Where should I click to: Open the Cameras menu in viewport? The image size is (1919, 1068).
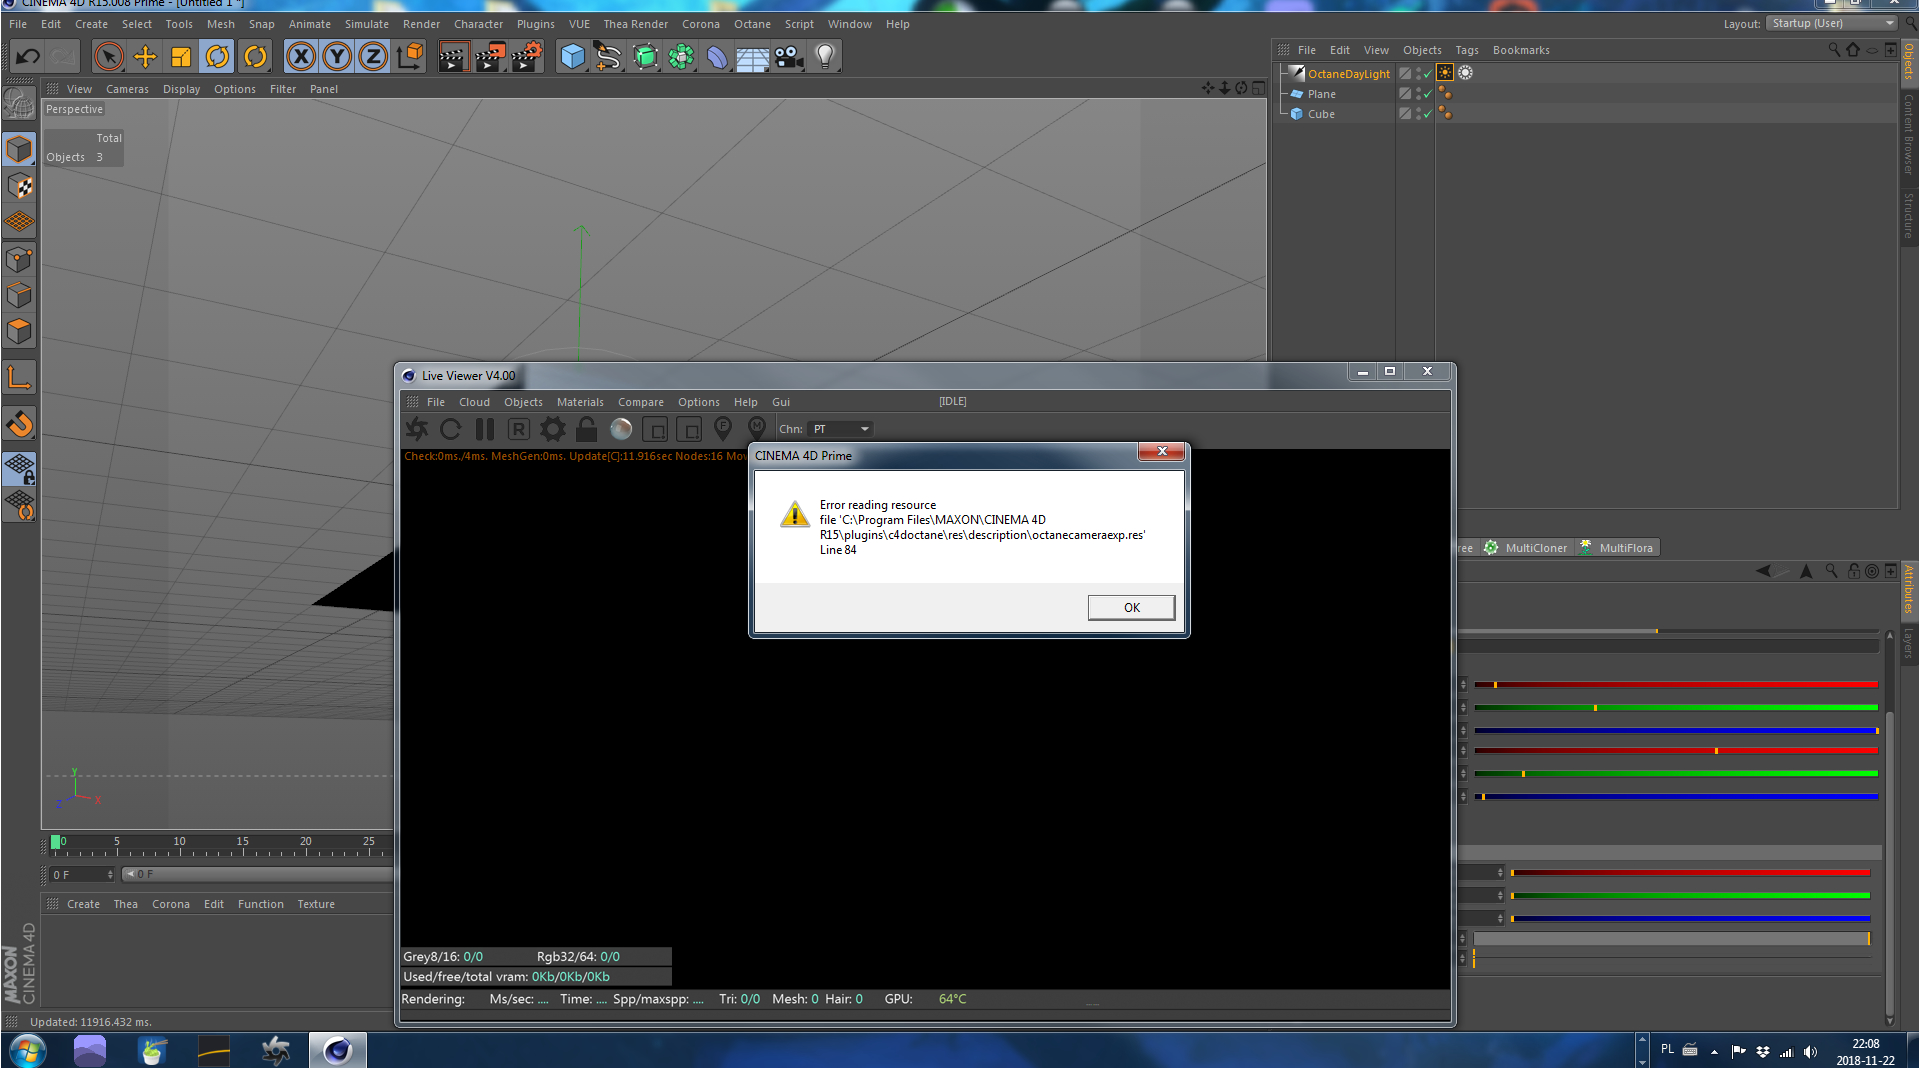[127, 89]
